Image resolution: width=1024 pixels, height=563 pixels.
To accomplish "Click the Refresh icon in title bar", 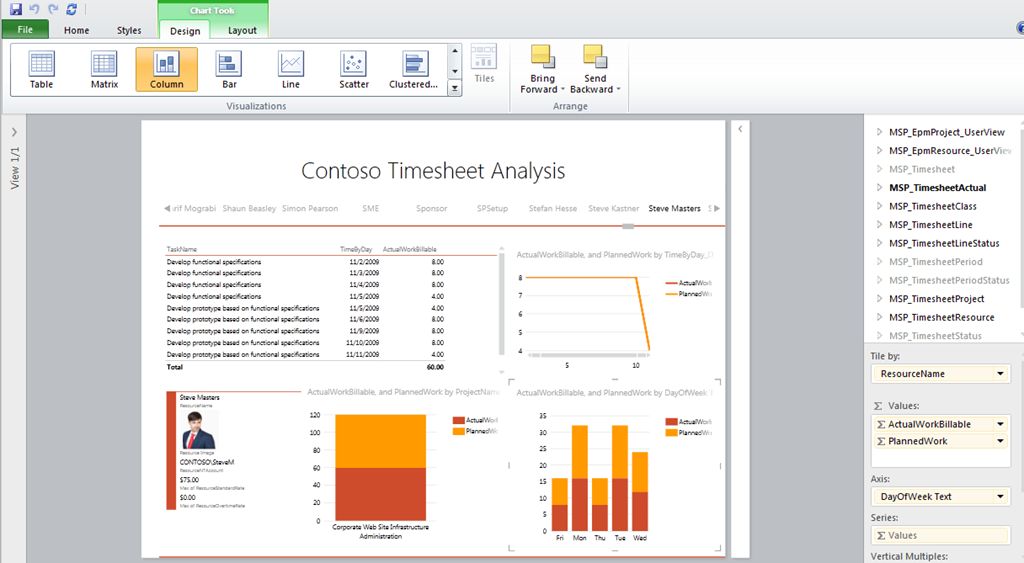I will (x=71, y=9).
